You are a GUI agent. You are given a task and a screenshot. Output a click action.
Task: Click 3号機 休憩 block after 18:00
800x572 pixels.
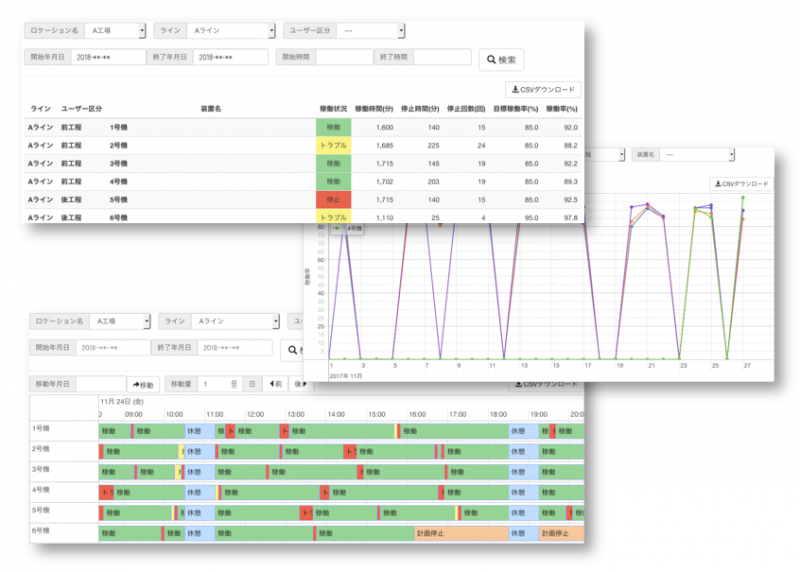coord(523,472)
